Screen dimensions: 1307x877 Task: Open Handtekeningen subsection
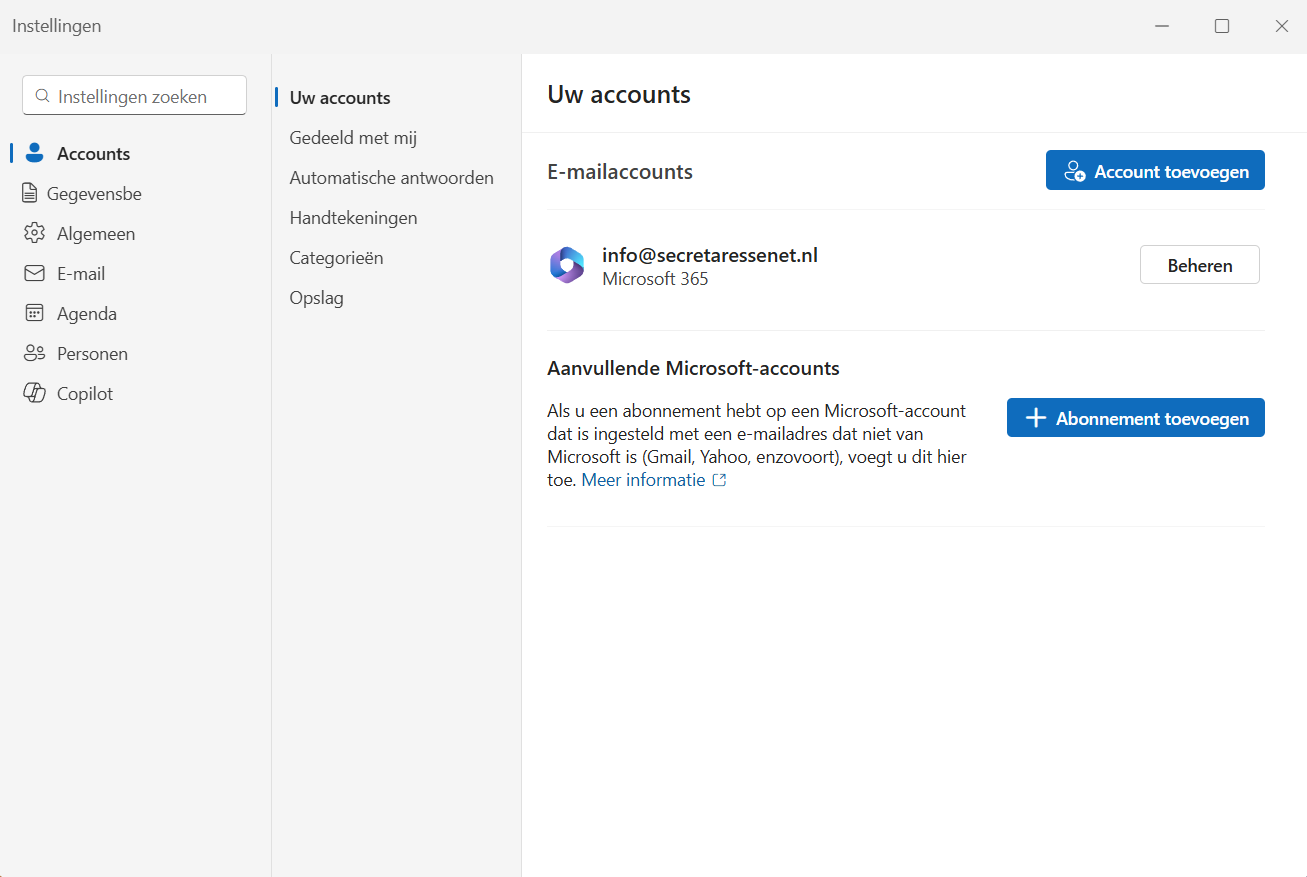tap(353, 218)
